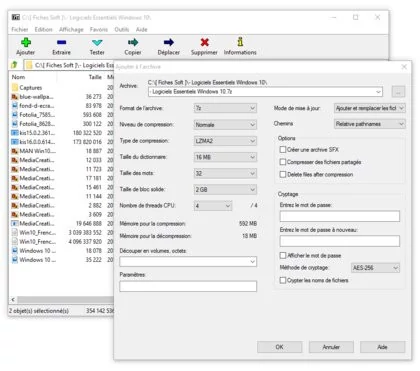Image resolution: width=420 pixels, height=371 pixels.
Task: Click the Copier arrow icon
Action: [x=133, y=42]
